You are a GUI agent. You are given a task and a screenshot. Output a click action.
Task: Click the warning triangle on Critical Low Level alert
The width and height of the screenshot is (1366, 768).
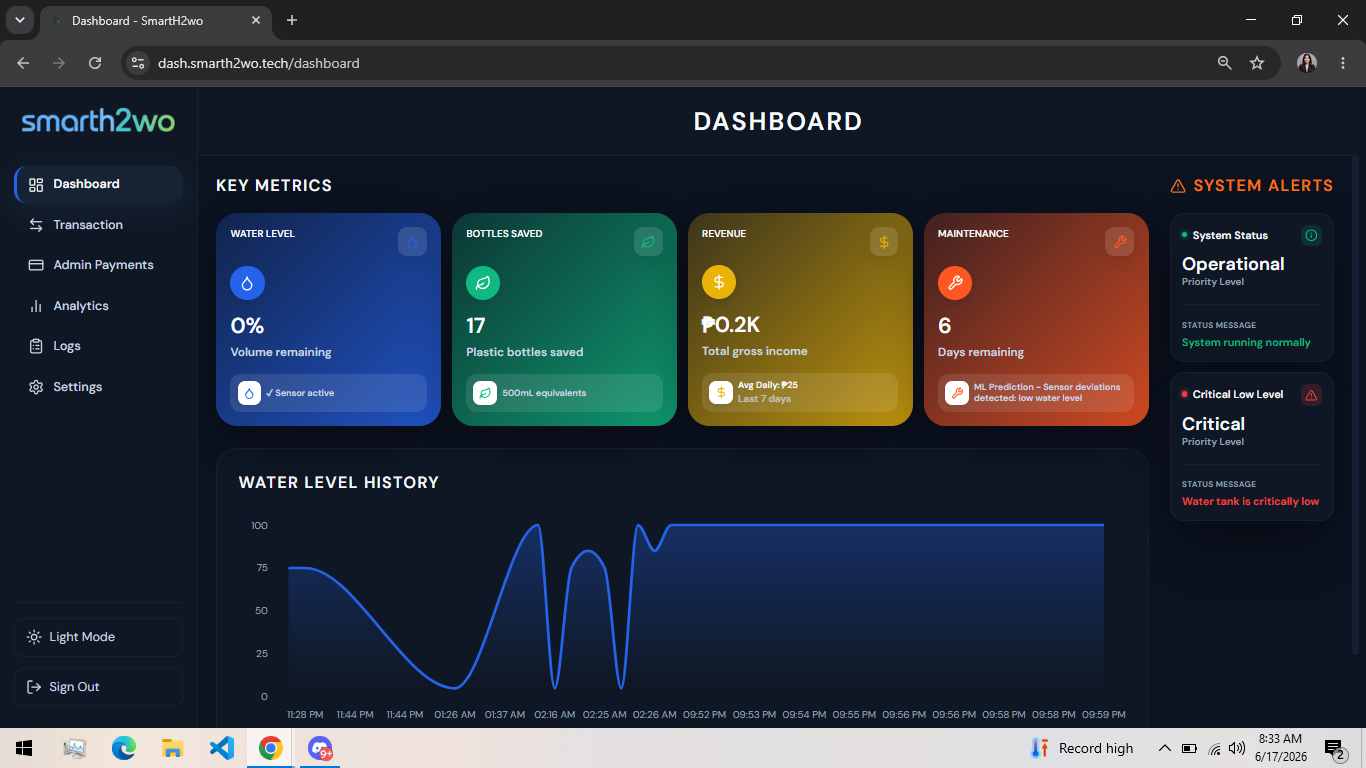(x=1312, y=395)
